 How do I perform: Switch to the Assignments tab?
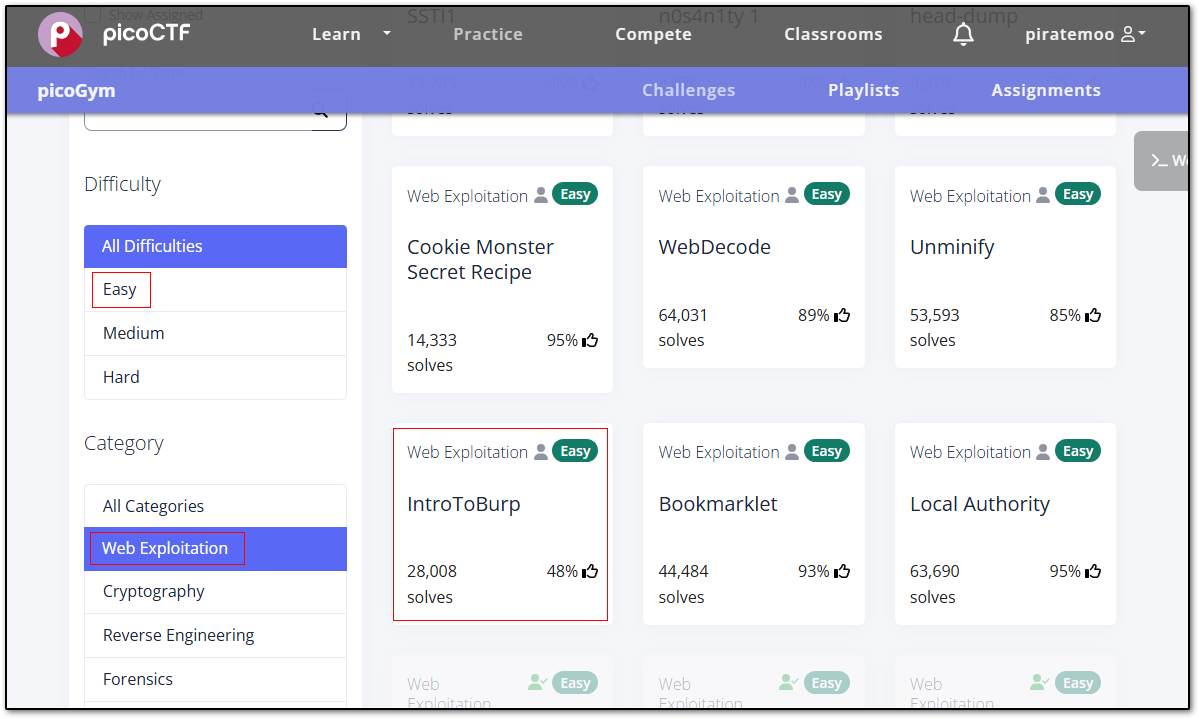pyautogui.click(x=1046, y=90)
